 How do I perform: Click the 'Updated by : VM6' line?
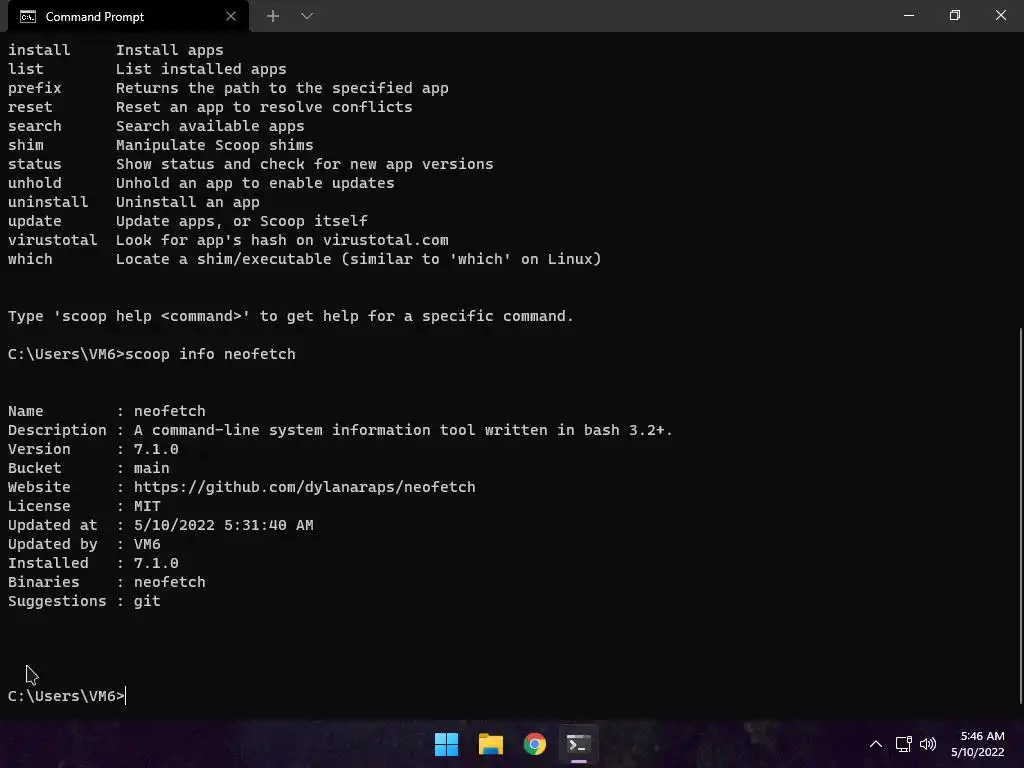[x=84, y=544]
